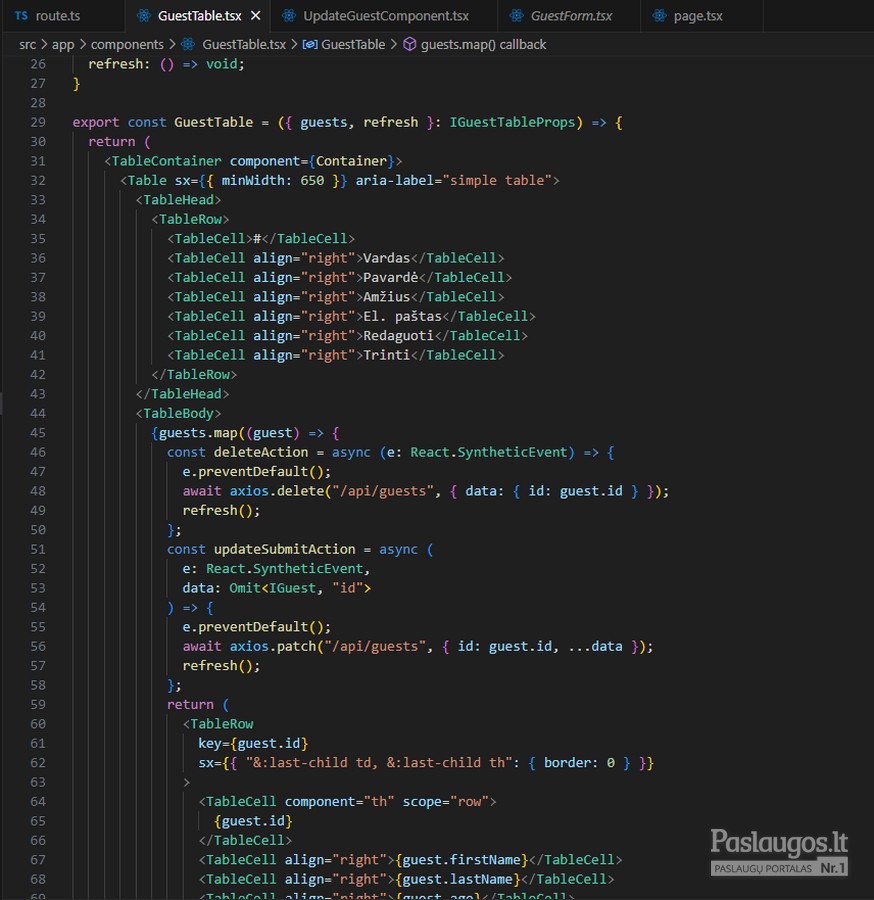Click updateSubmitAction identifier on line 51

(285, 549)
